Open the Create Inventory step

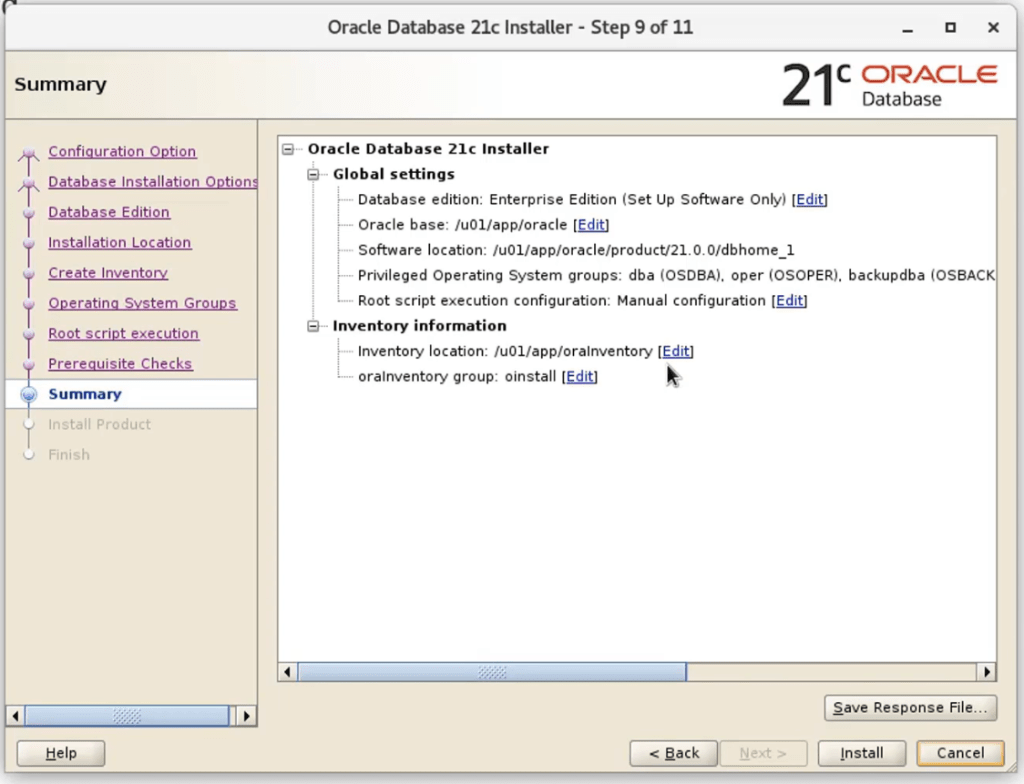[108, 273]
